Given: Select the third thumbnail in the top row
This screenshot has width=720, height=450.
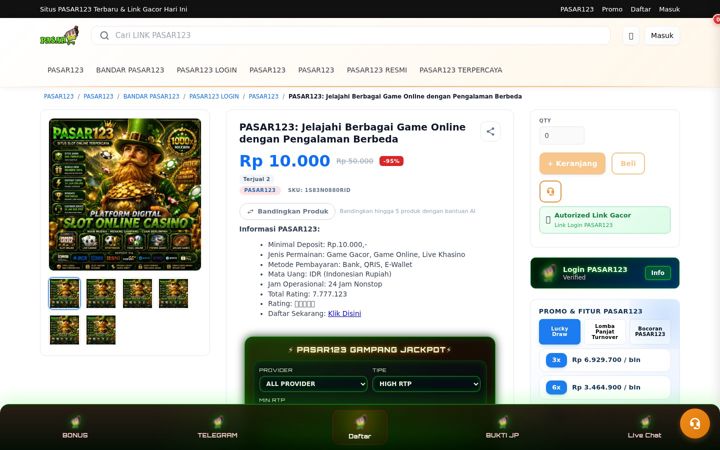Looking at the screenshot, I should point(137,293).
